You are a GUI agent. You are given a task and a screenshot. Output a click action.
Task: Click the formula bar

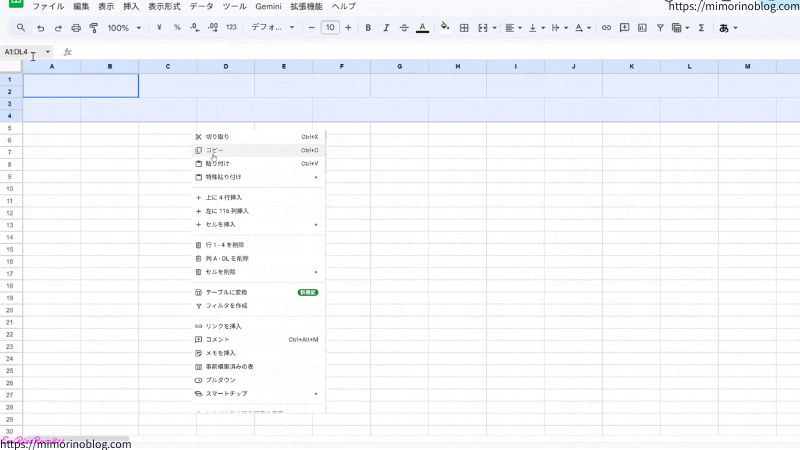coord(434,52)
